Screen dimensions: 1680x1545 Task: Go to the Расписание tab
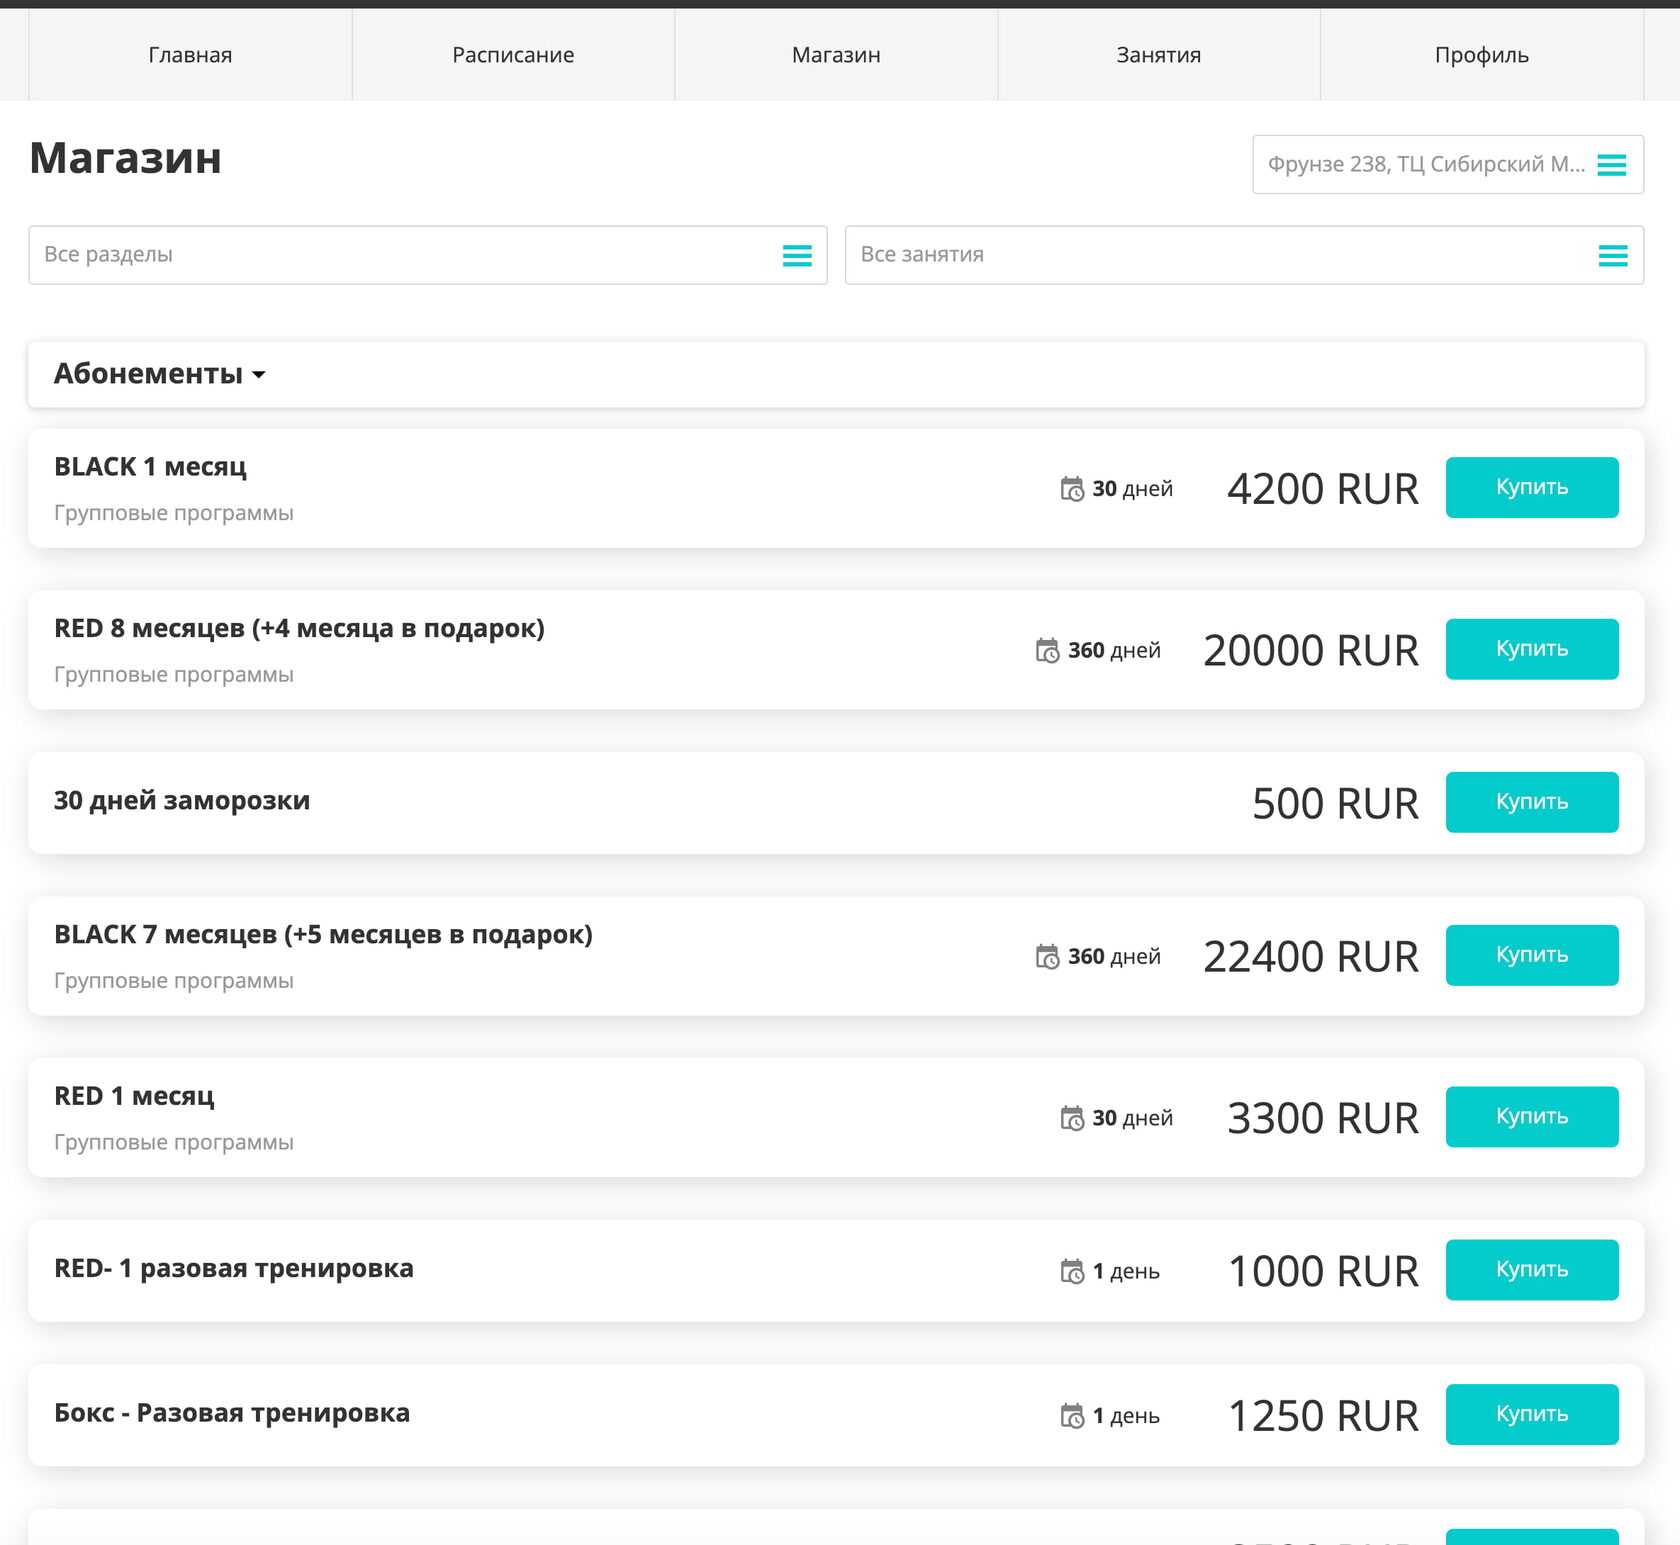click(x=513, y=55)
